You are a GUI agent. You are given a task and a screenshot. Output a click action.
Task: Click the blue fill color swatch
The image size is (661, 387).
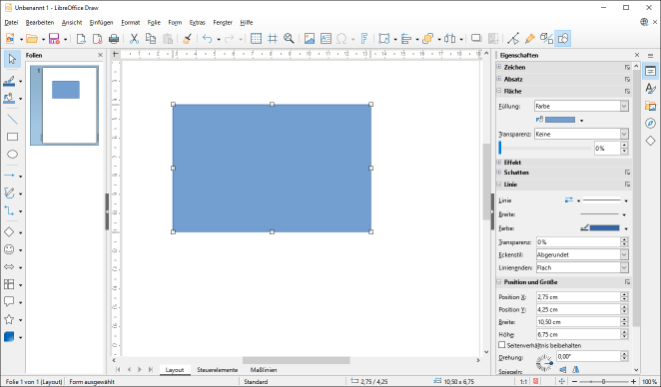560,120
